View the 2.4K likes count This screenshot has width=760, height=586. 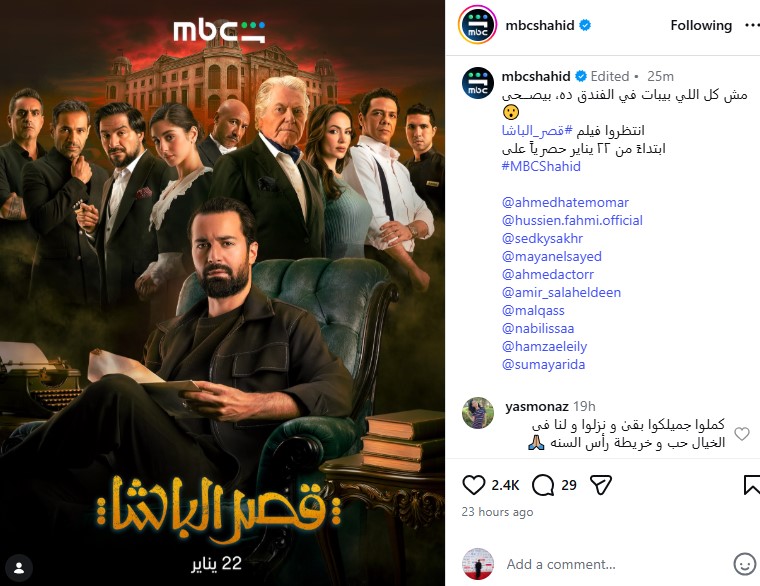pyautogui.click(x=505, y=485)
